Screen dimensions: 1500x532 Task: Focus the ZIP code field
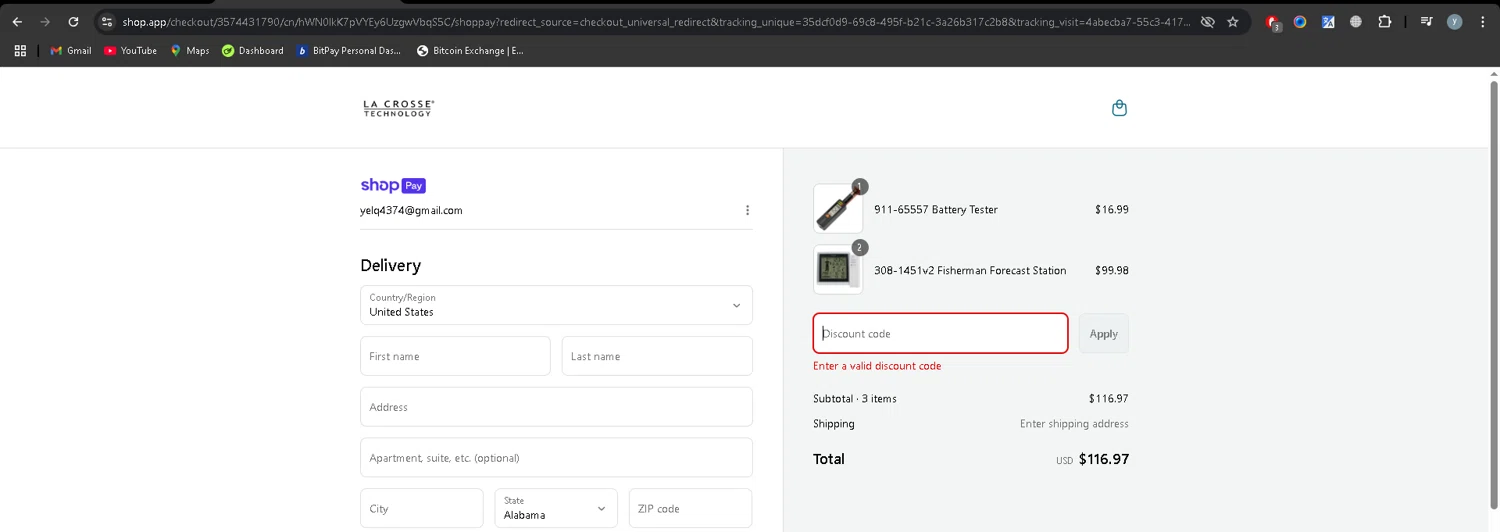coord(690,508)
